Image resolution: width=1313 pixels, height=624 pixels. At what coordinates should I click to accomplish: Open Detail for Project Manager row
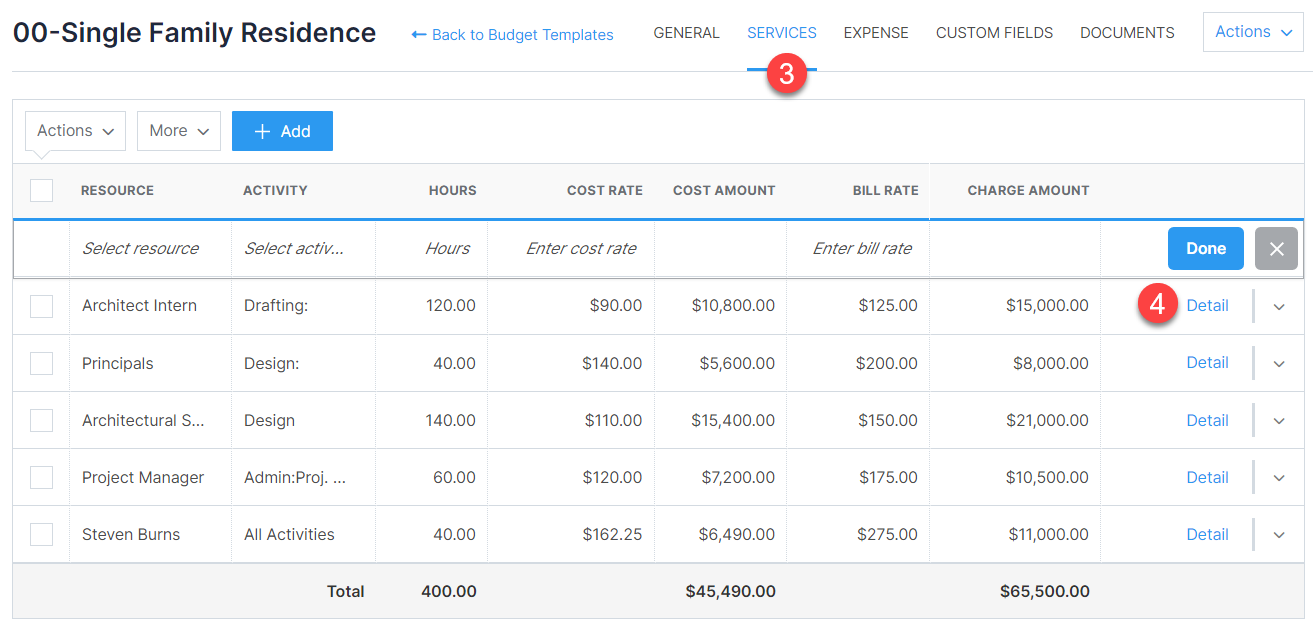[x=1207, y=477]
